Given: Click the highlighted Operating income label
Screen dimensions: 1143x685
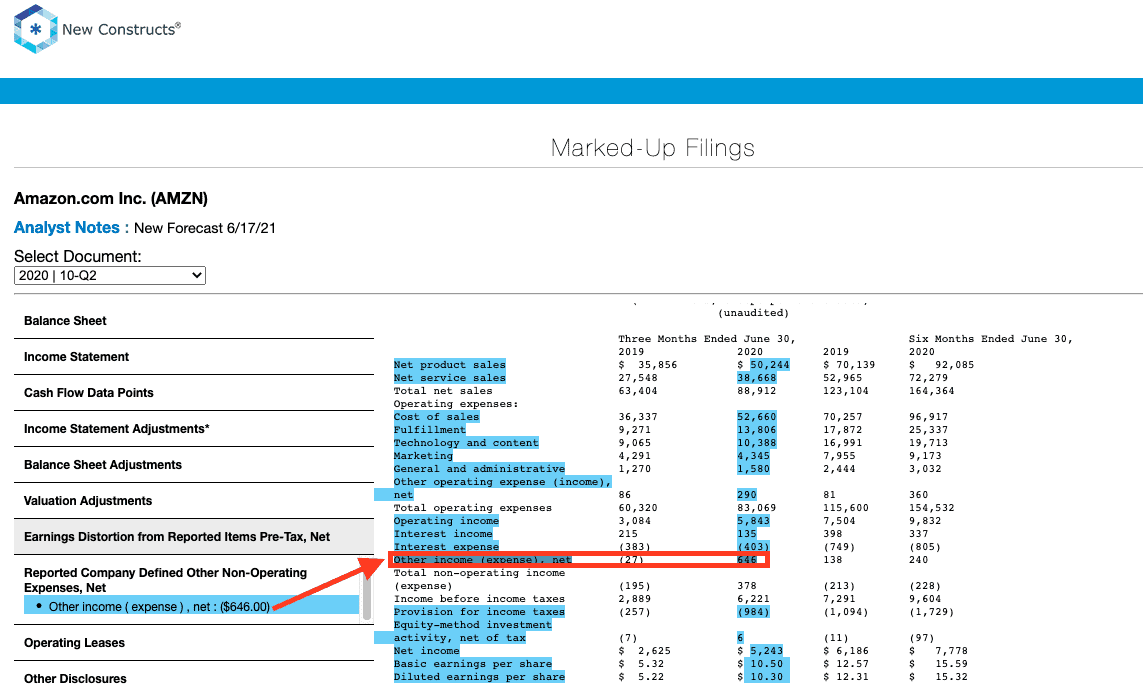Looking at the screenshot, I should [x=446, y=521].
